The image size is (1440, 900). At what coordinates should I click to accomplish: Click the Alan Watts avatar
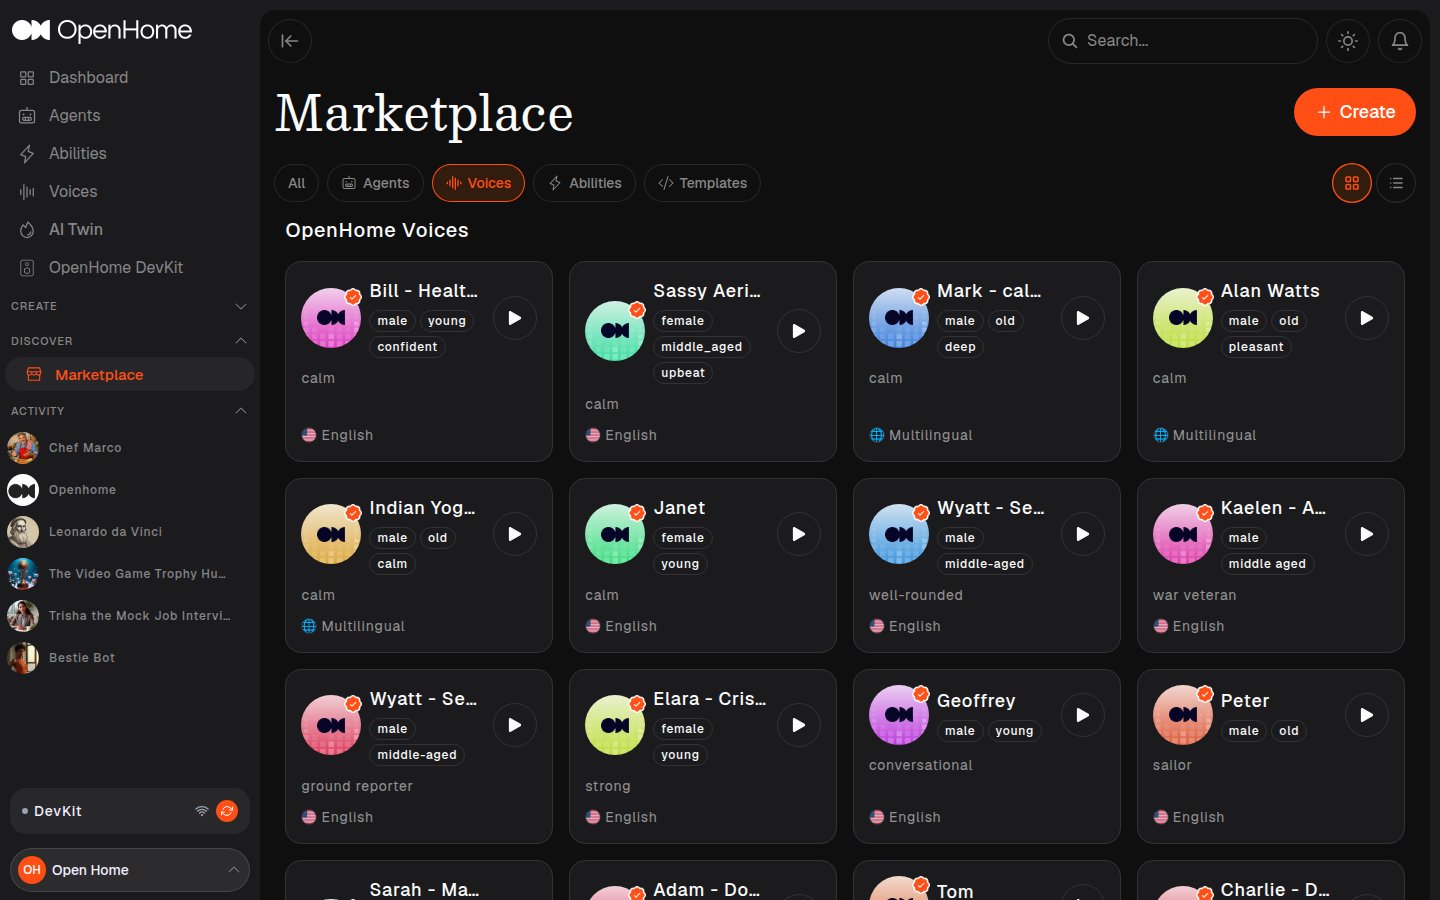1183,318
